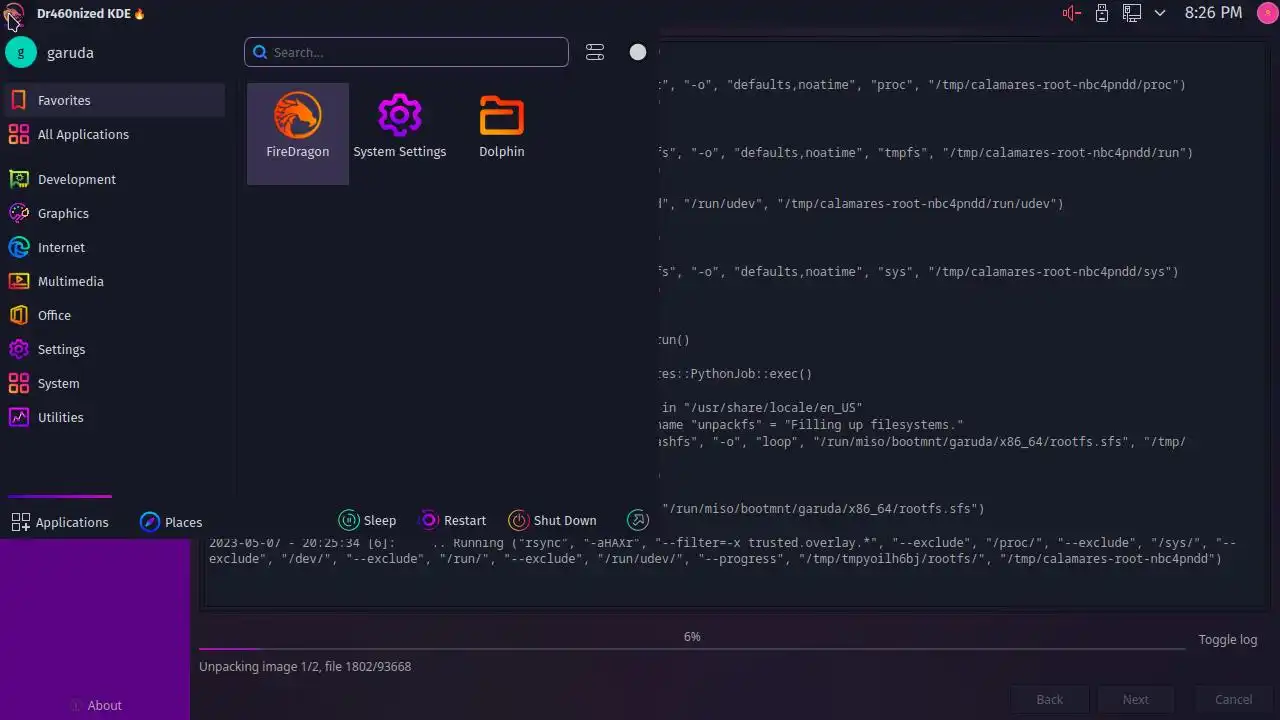Click installer progress bar at 6%
The width and height of the screenshot is (1280, 720).
[692, 648]
